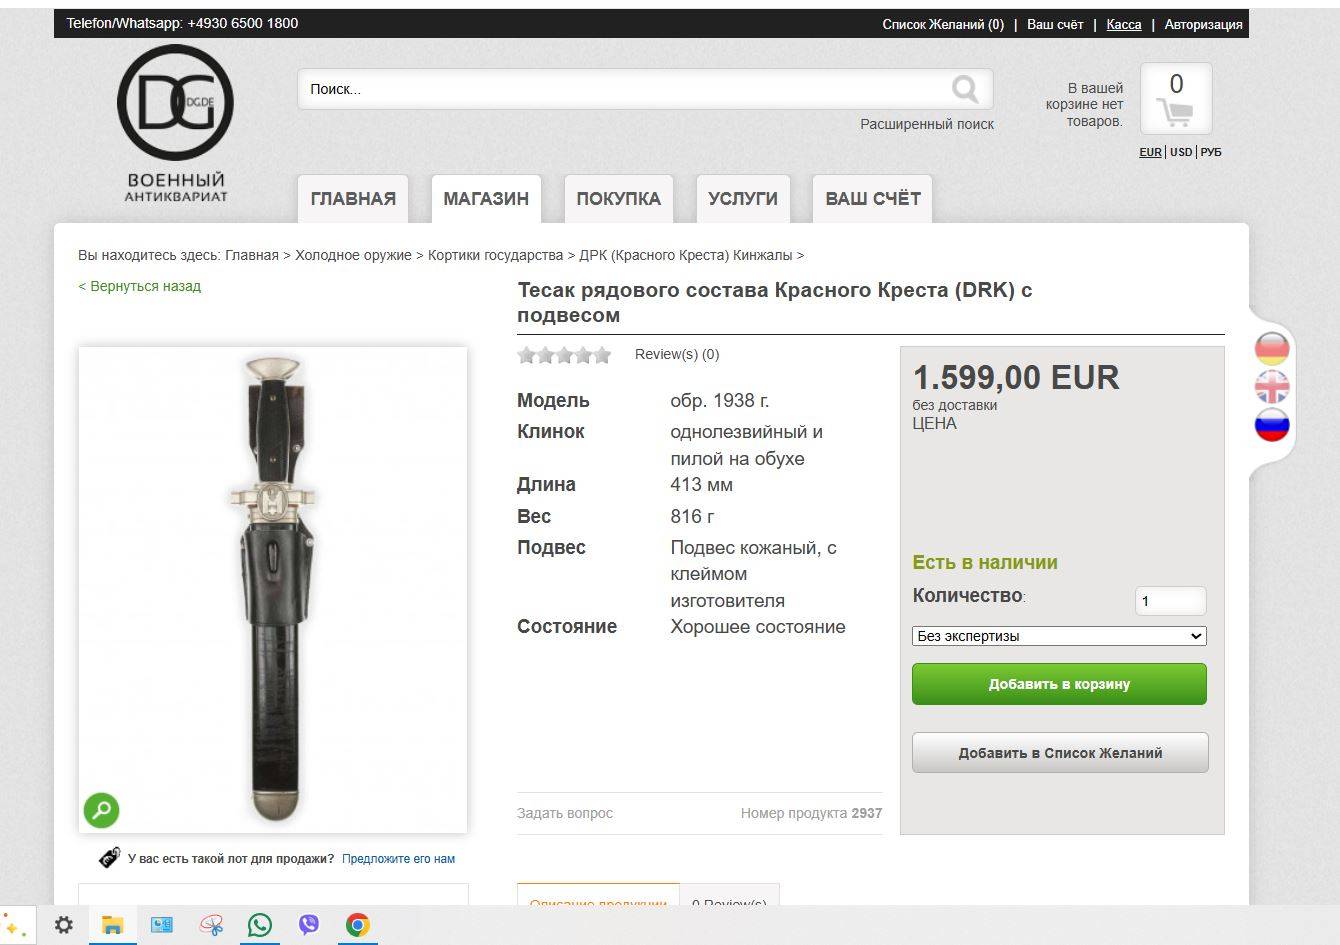Image resolution: width=1340 pixels, height=945 pixels.
Task: Switch site language to German flag
Action: (1272, 348)
